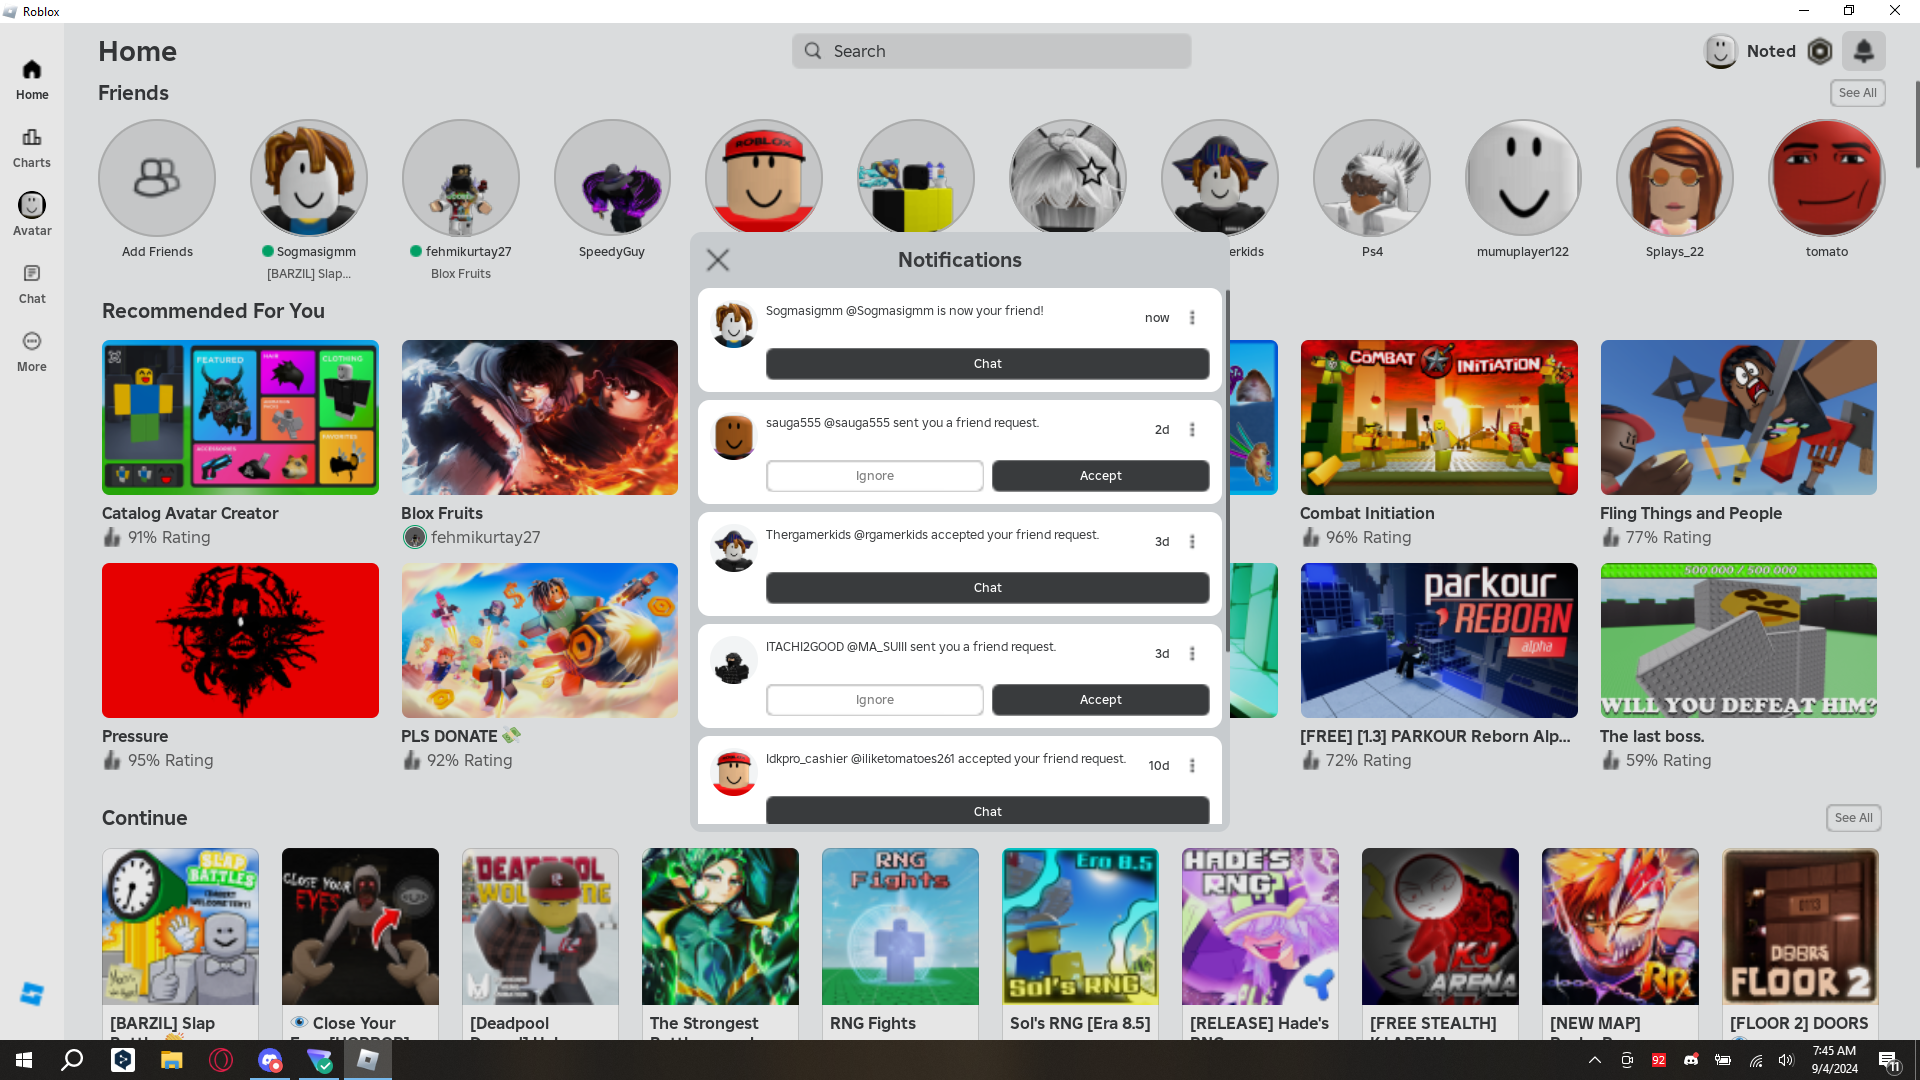Viewport: 1920px width, 1080px height.
Task: Open Discord from the system tray
Action: (x=1691, y=1060)
